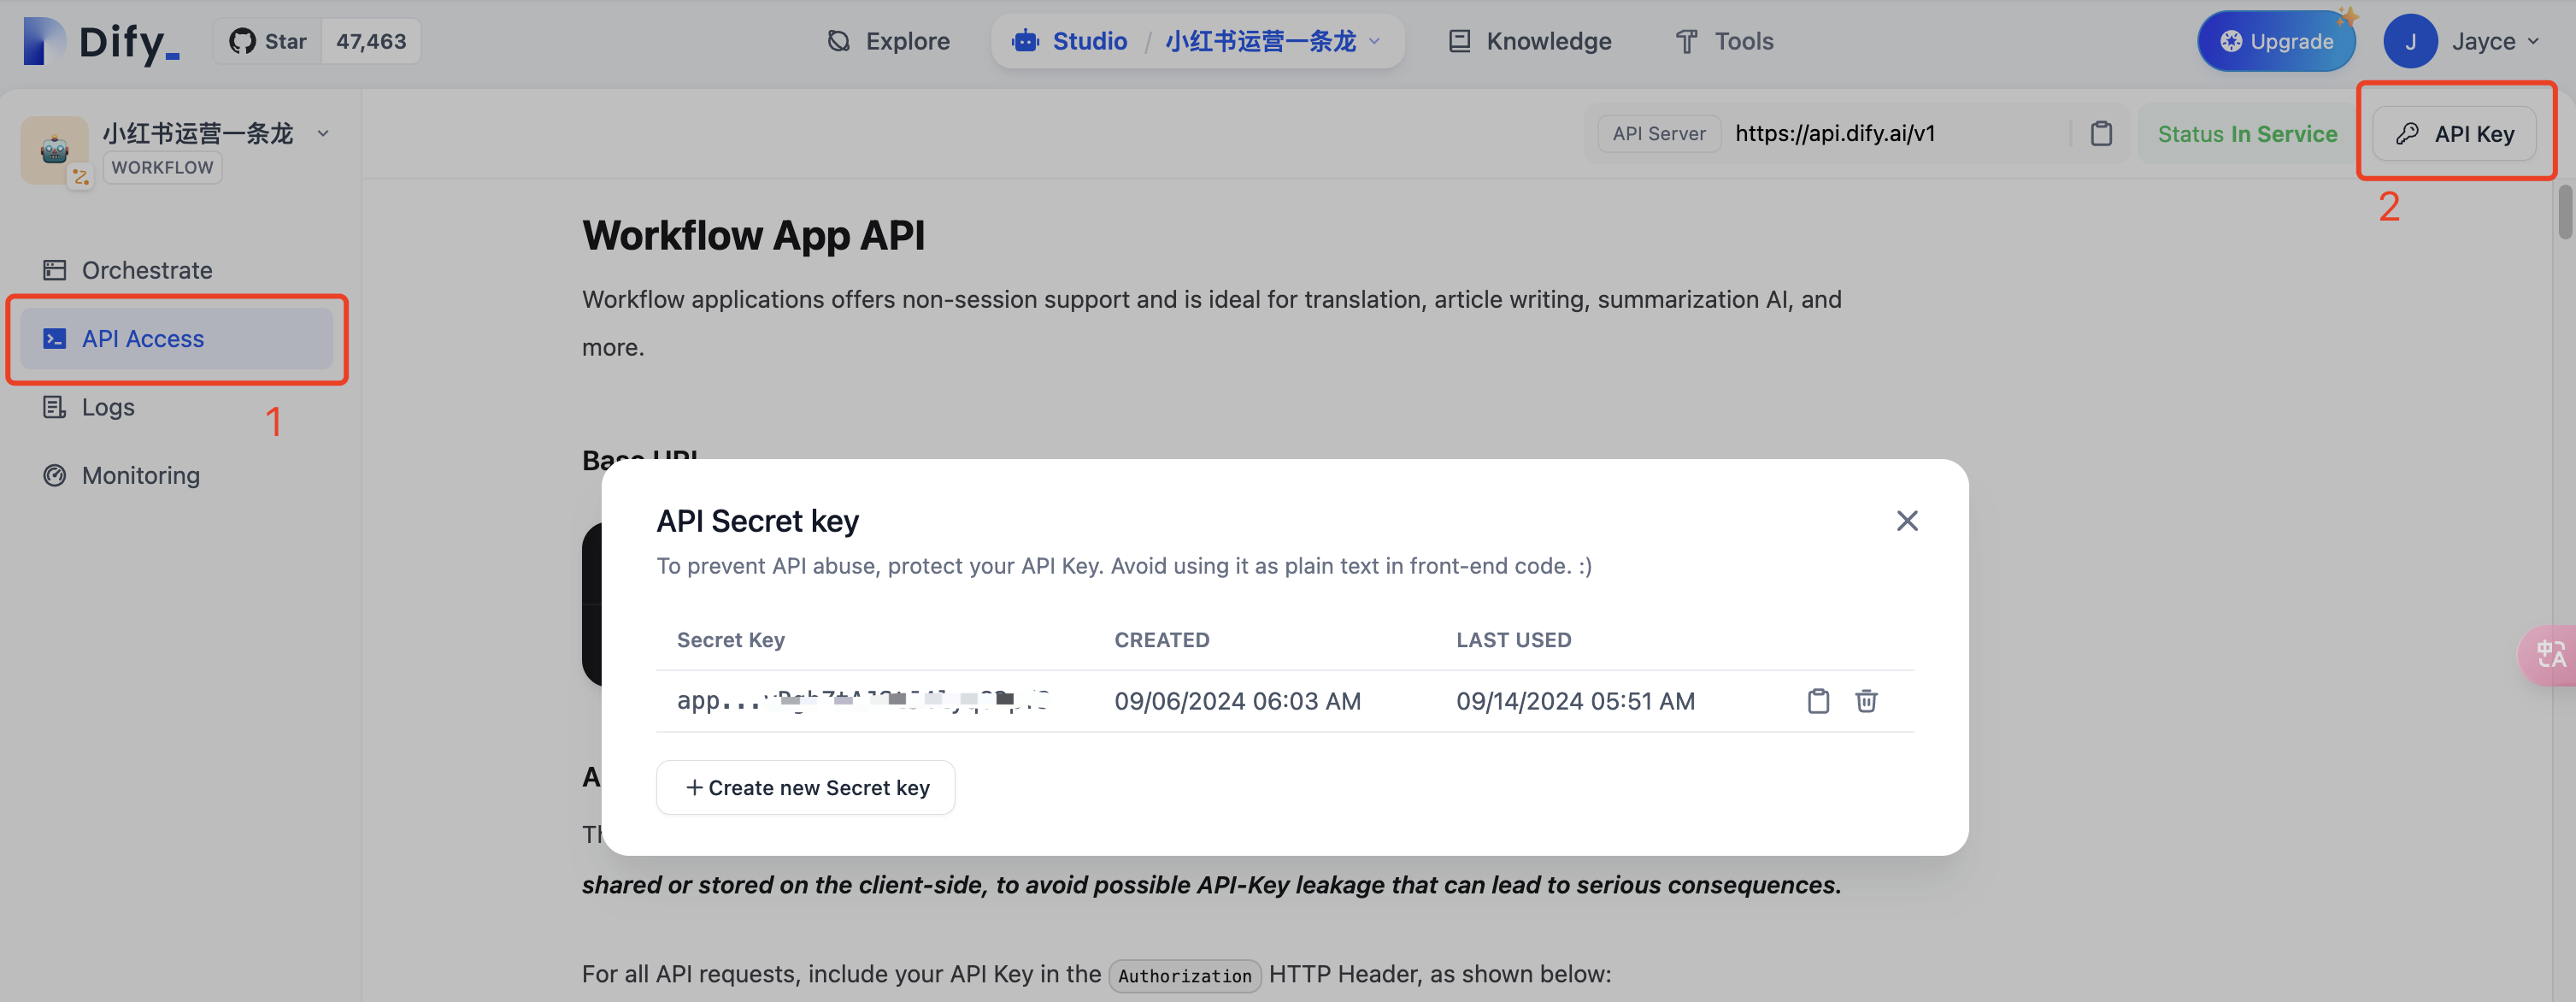Click the Upgrade button
This screenshot has width=2576, height=1002.
click(2276, 41)
